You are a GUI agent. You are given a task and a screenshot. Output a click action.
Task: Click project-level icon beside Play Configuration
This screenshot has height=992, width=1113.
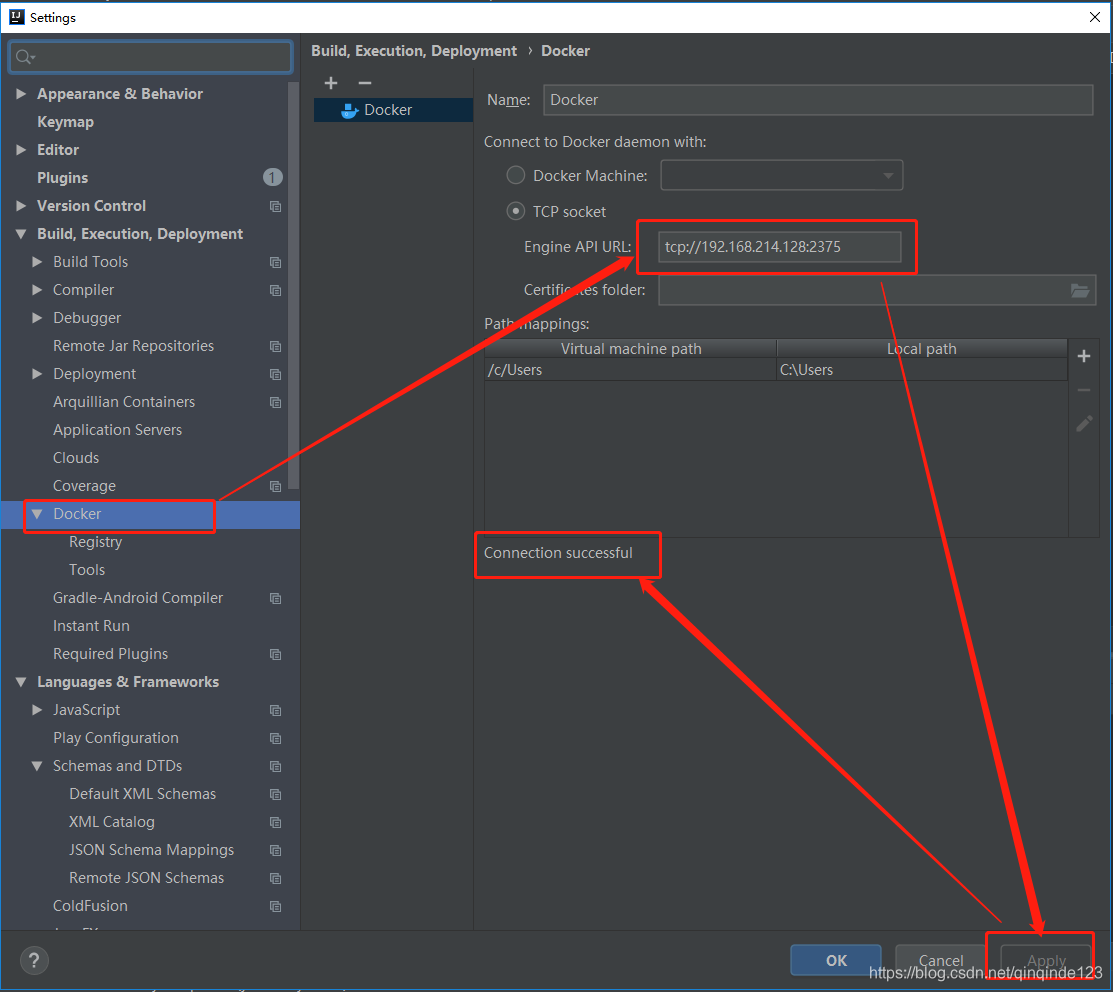pos(275,739)
